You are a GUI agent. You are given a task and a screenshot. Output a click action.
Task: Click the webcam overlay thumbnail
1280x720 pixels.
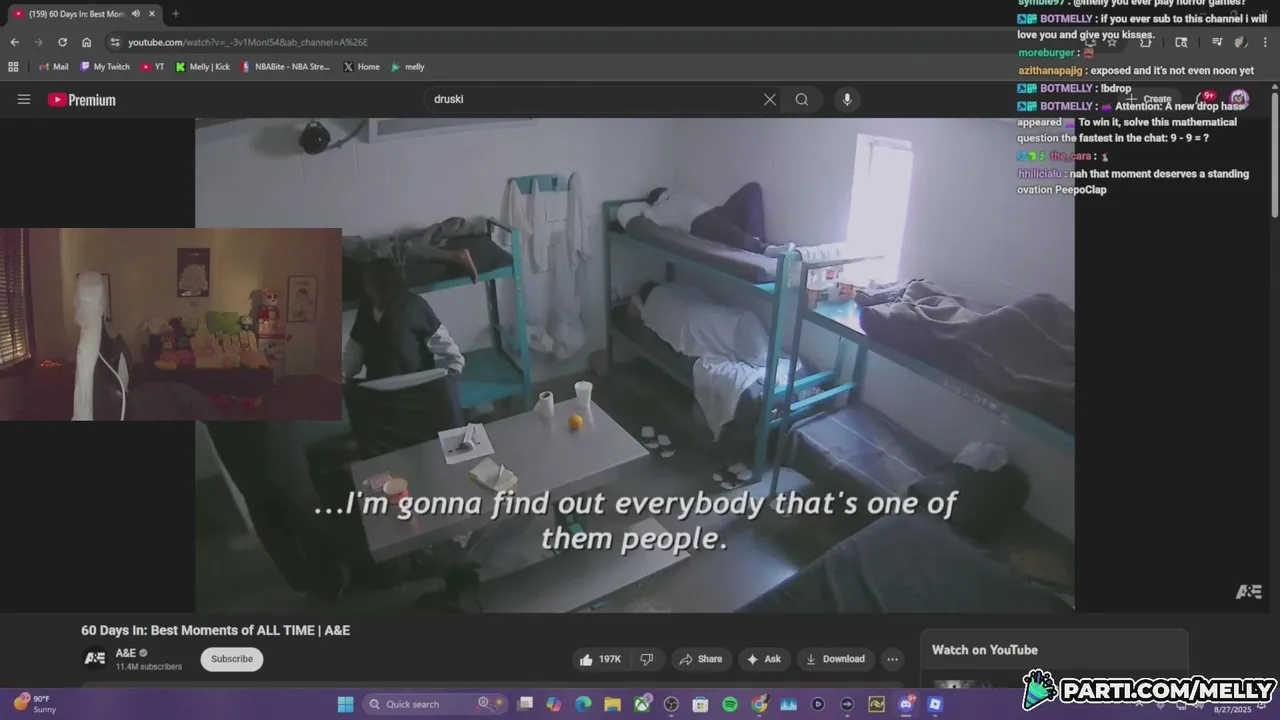(171, 324)
